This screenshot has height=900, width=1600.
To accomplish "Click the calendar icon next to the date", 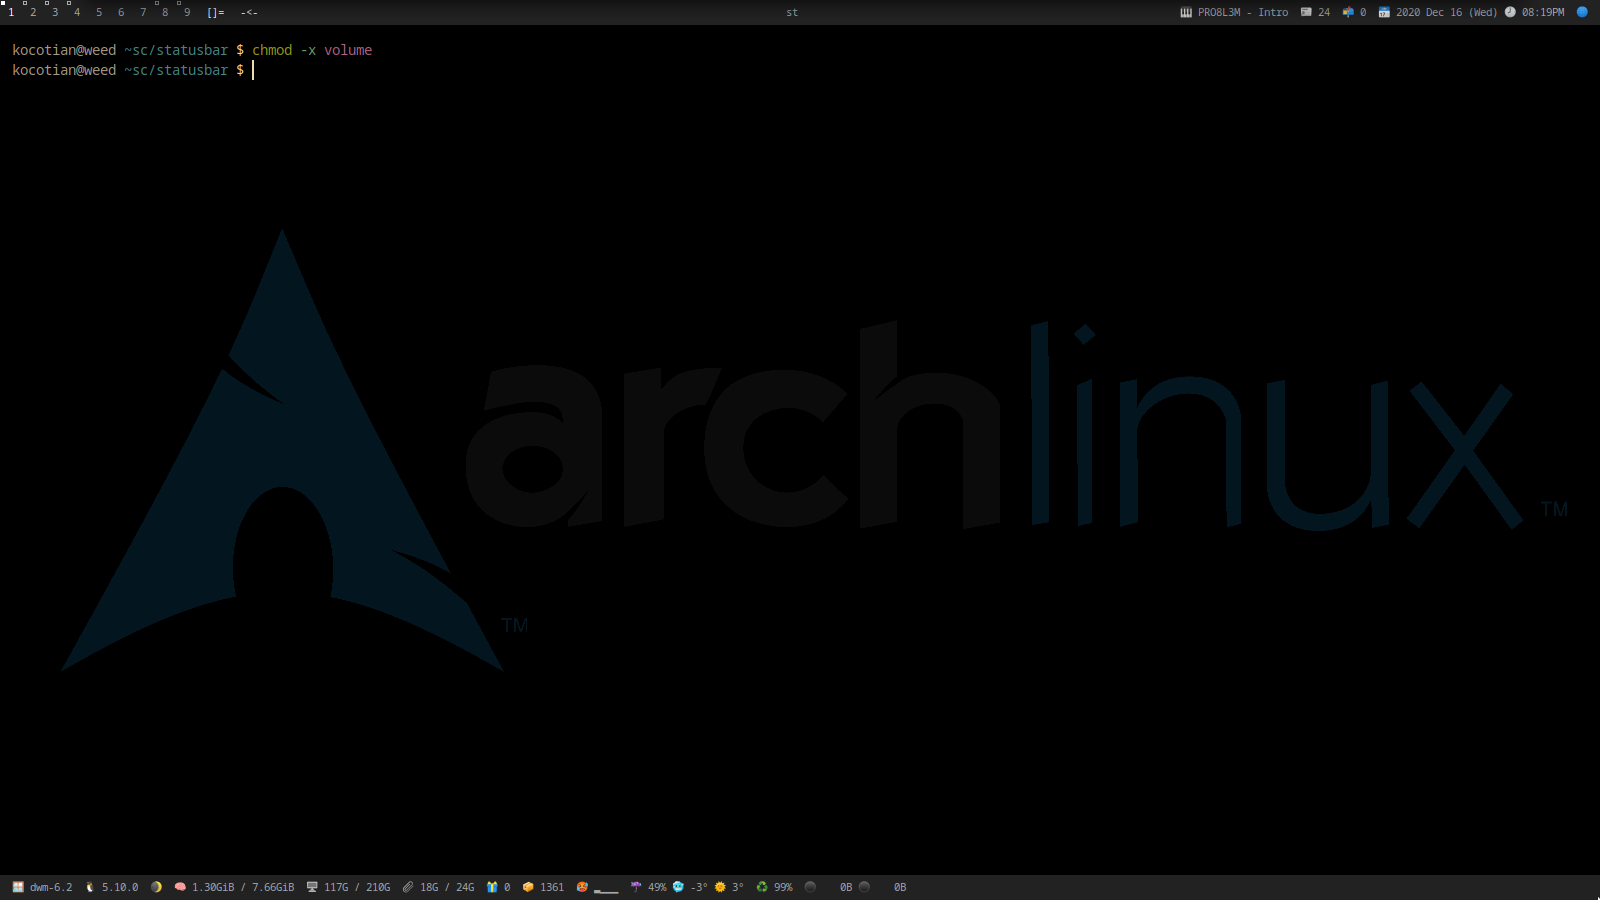I will [x=1384, y=13].
